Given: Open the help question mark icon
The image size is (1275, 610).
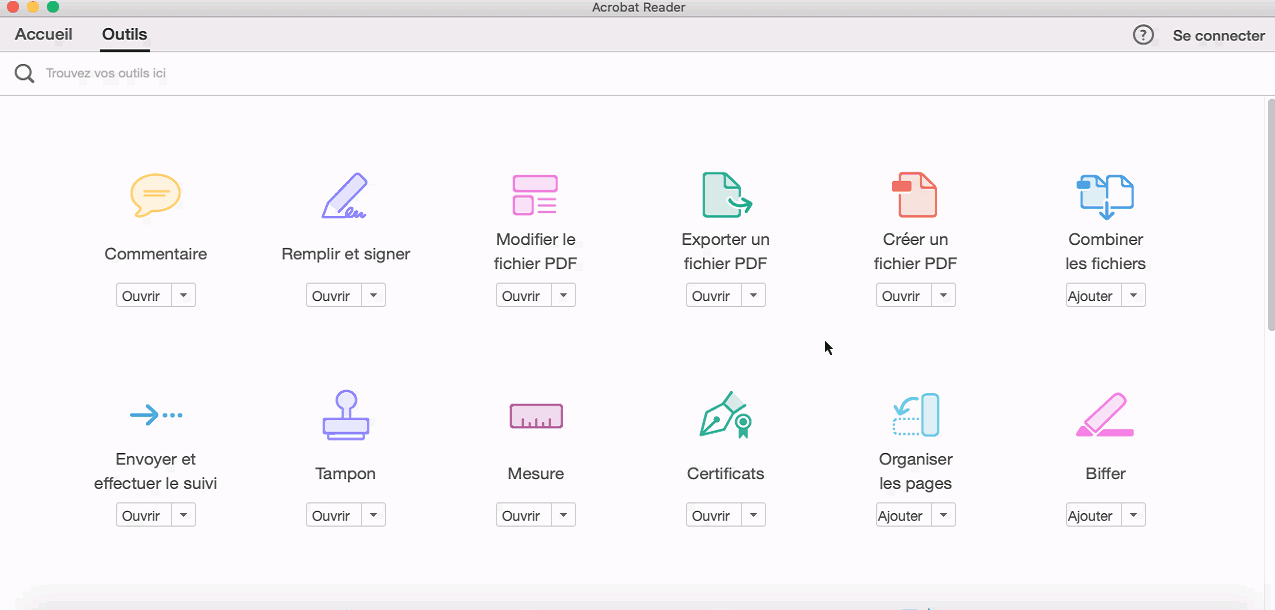Looking at the screenshot, I should (x=1143, y=35).
